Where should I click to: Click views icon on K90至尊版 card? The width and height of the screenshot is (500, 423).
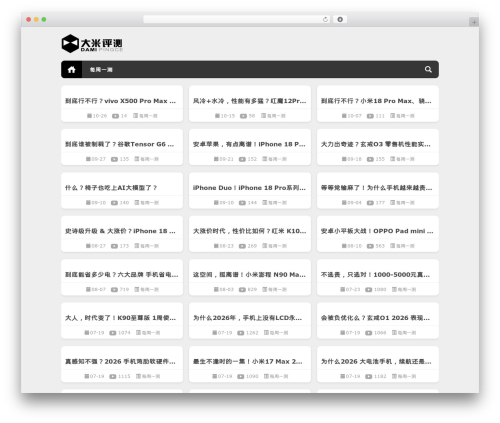[x=113, y=333]
